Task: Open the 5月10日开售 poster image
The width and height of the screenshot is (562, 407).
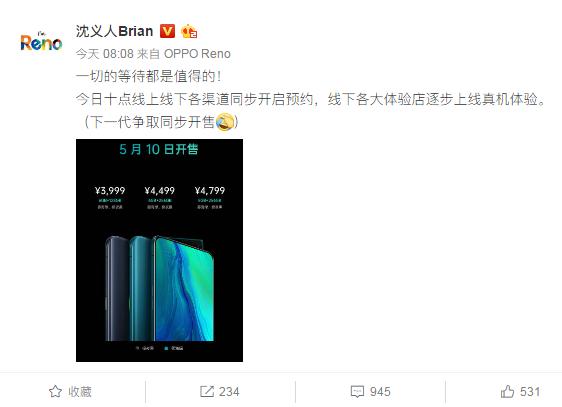Action: coord(159,250)
